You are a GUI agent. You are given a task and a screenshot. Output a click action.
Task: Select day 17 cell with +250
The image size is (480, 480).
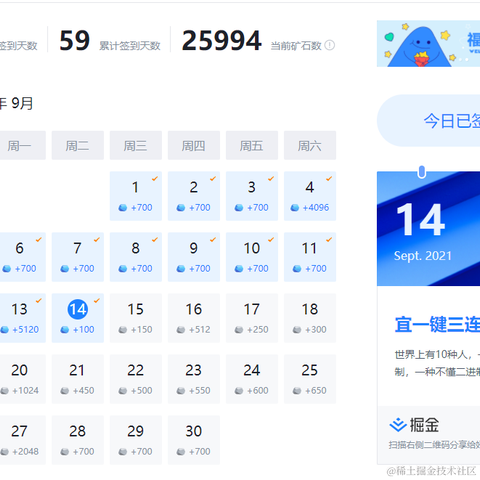coord(252,318)
